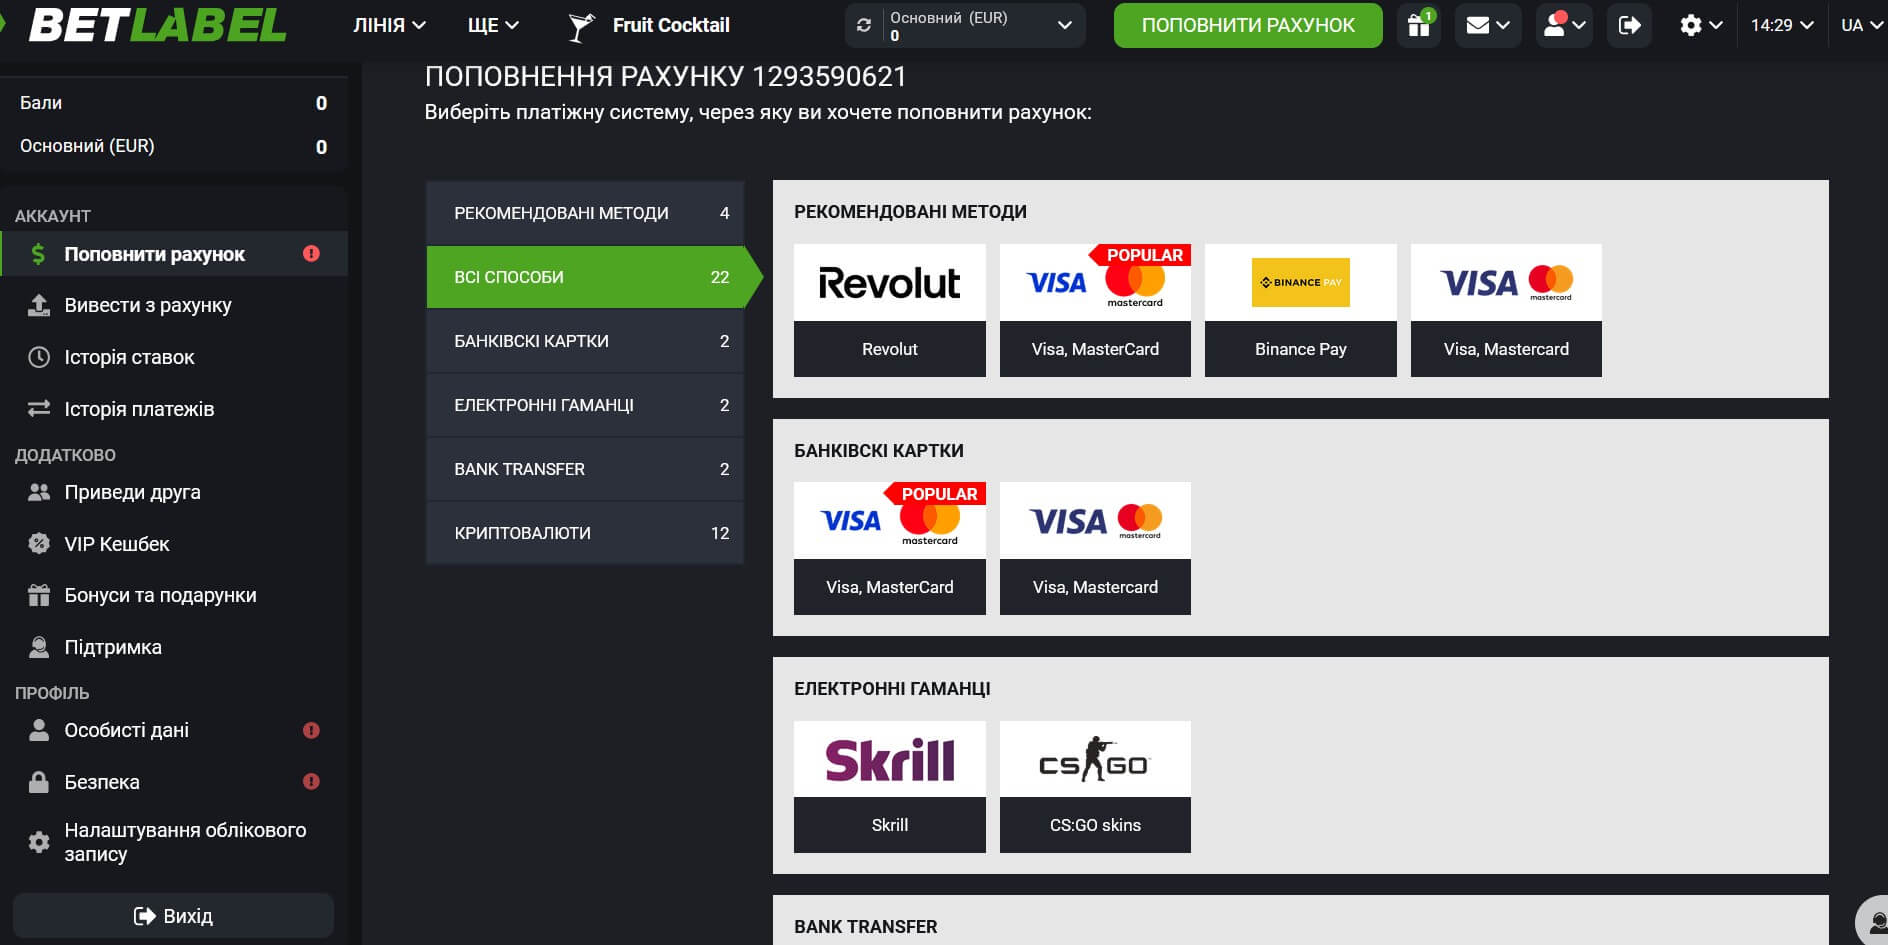1888x945 pixels.
Task: Open the gift bonuses icon in header
Action: pyautogui.click(x=1418, y=25)
